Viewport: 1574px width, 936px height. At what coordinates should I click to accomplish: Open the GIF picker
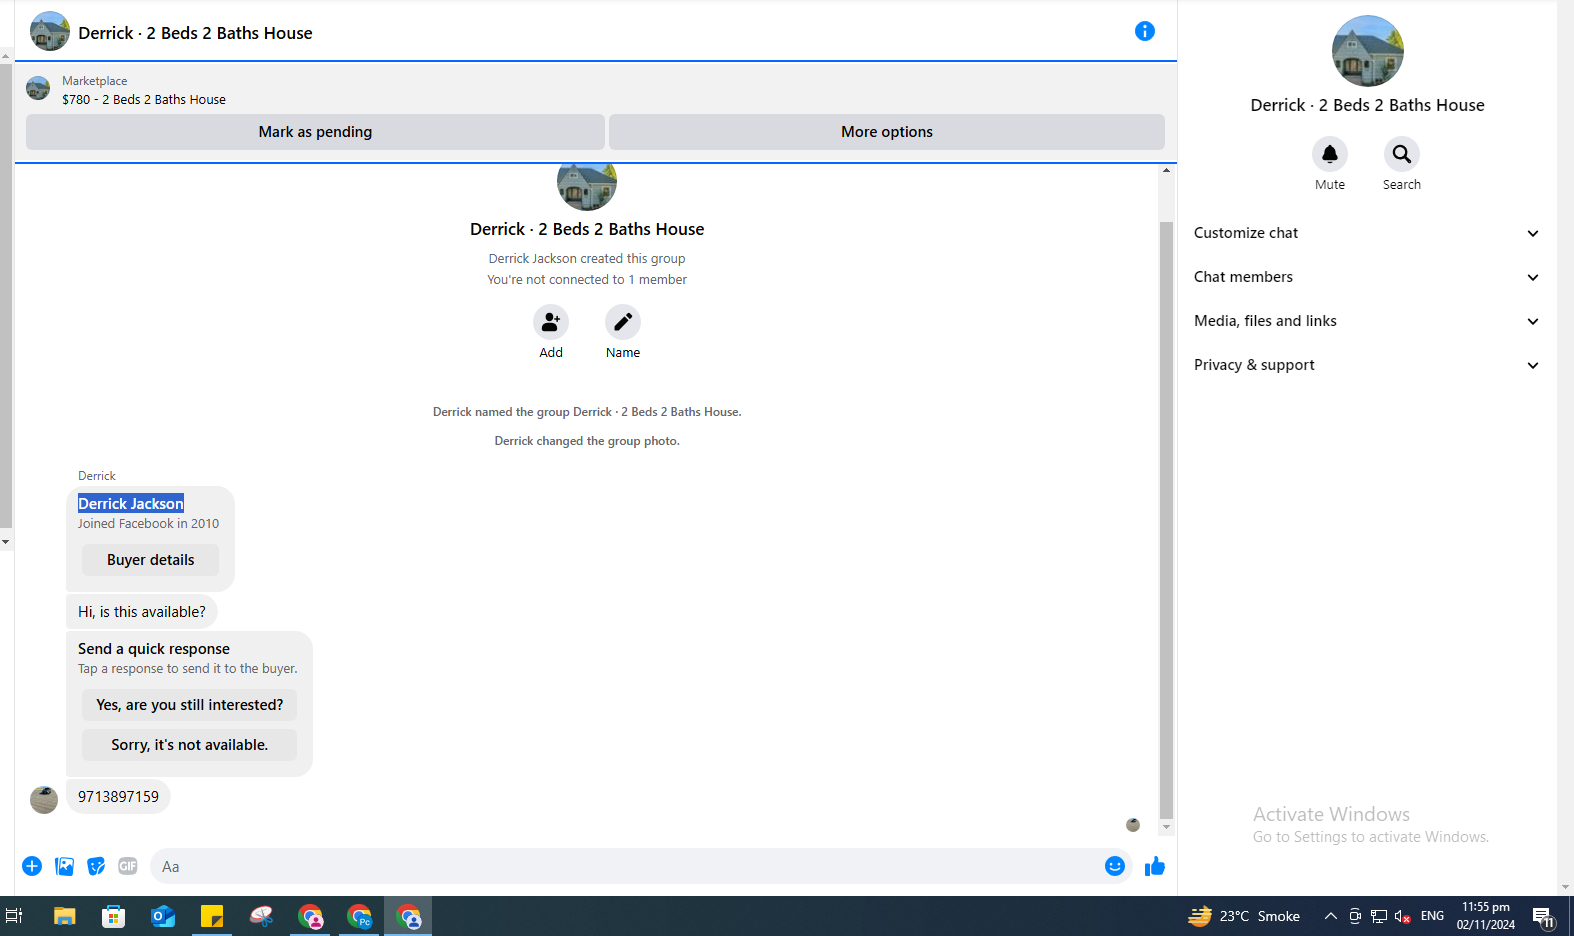(128, 866)
